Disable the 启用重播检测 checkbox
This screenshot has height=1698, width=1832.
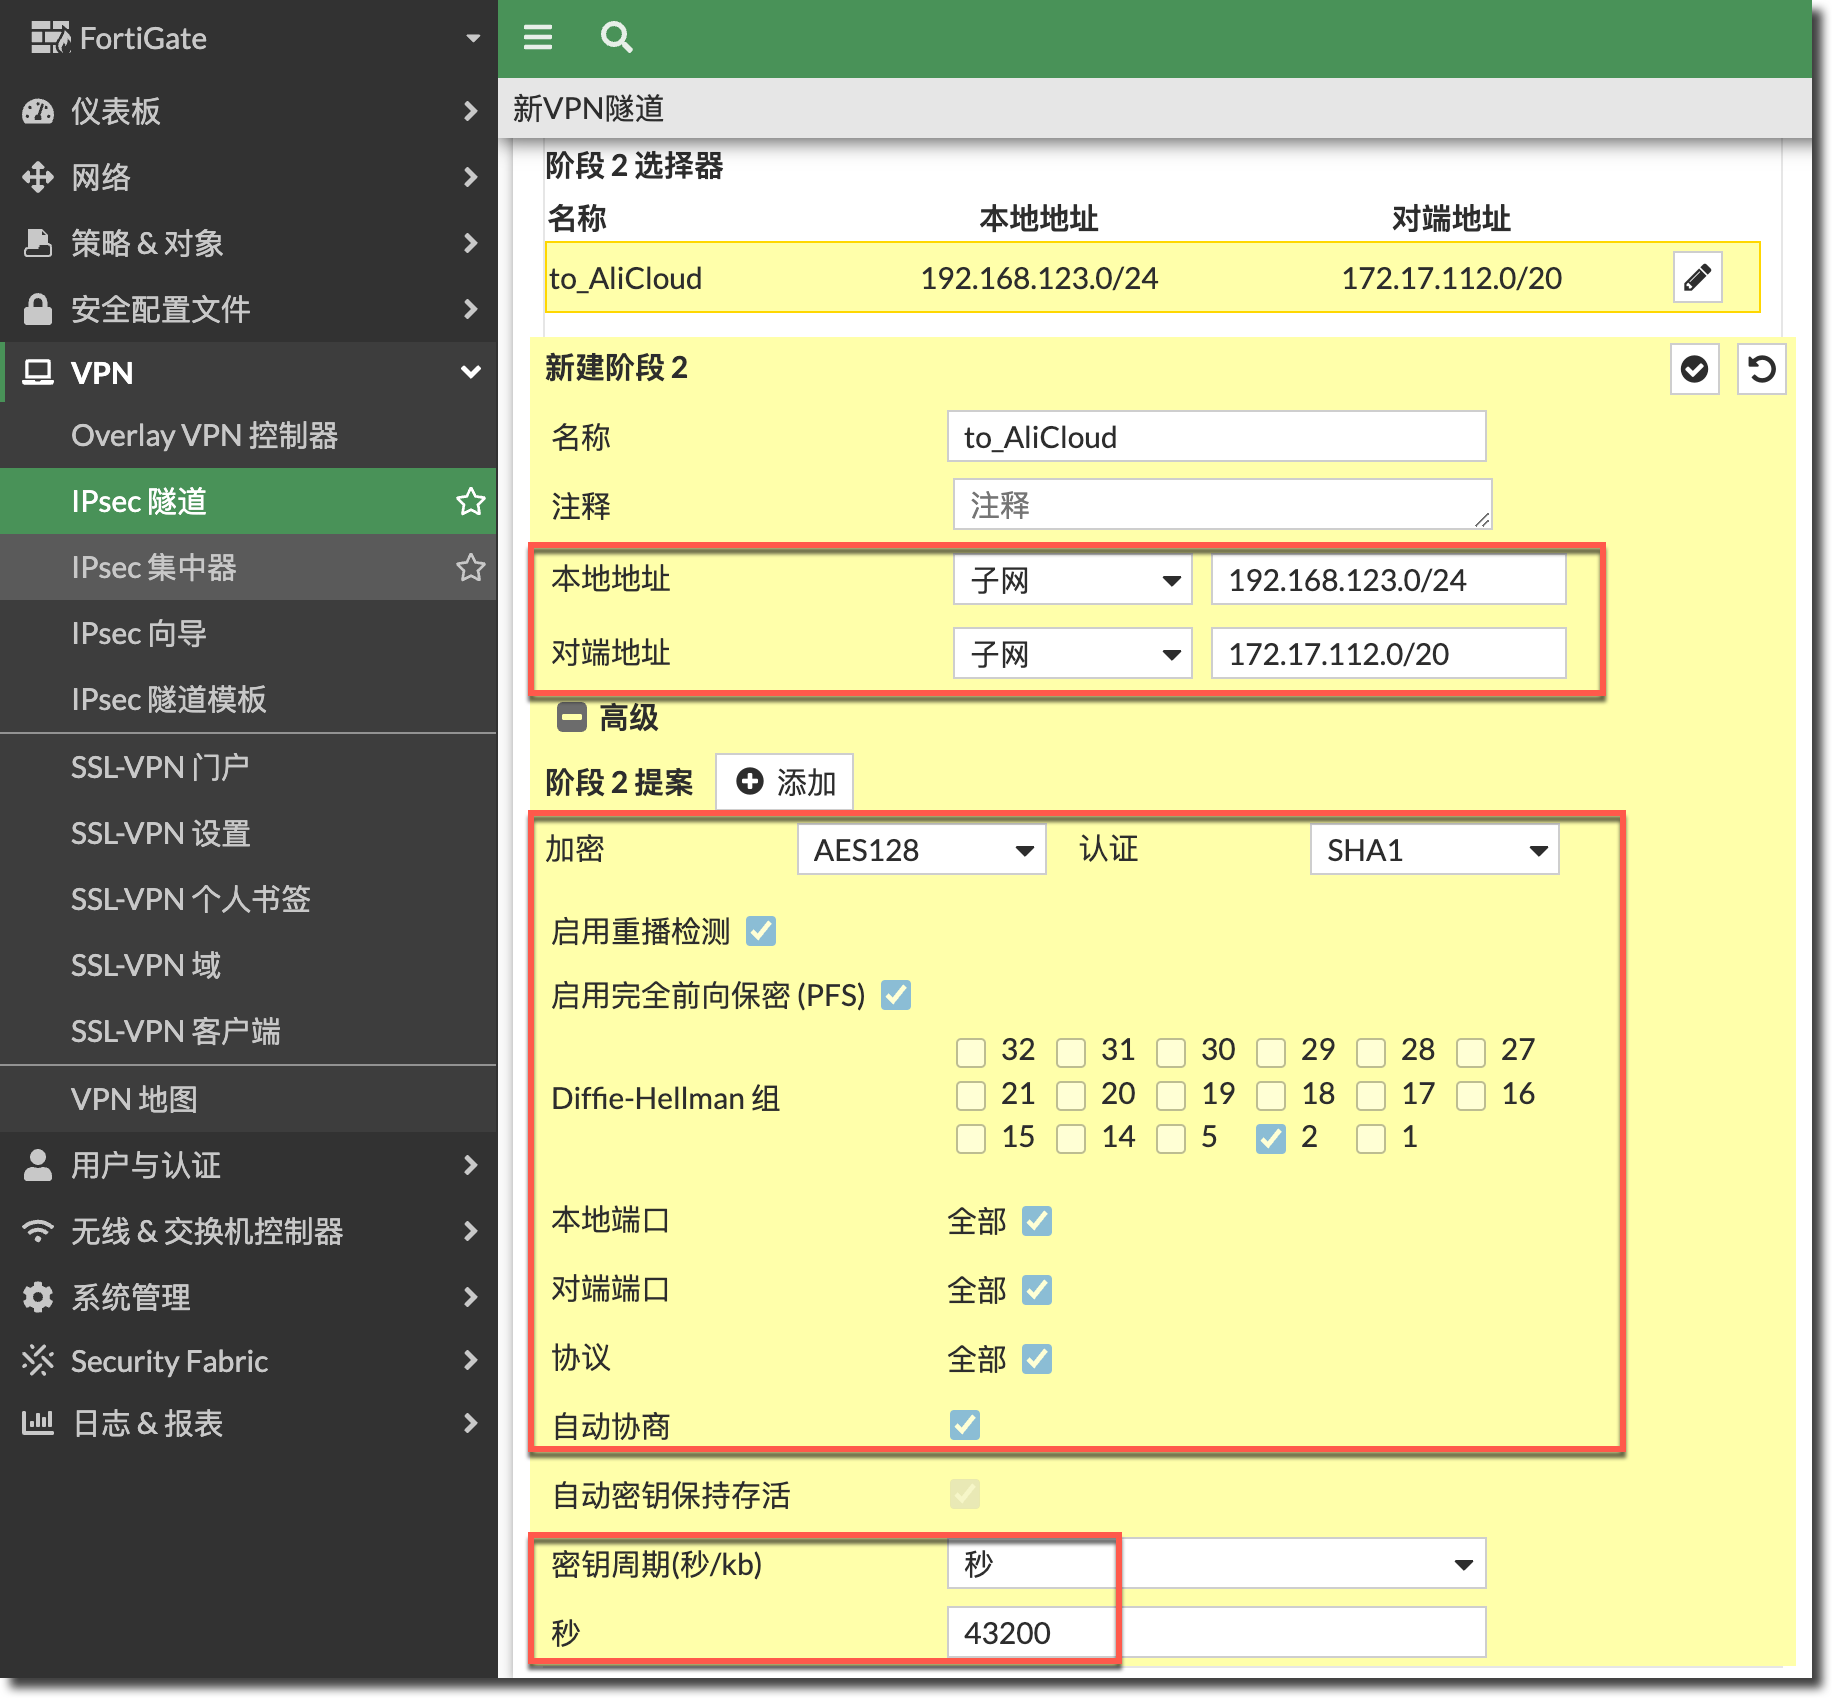point(761,932)
